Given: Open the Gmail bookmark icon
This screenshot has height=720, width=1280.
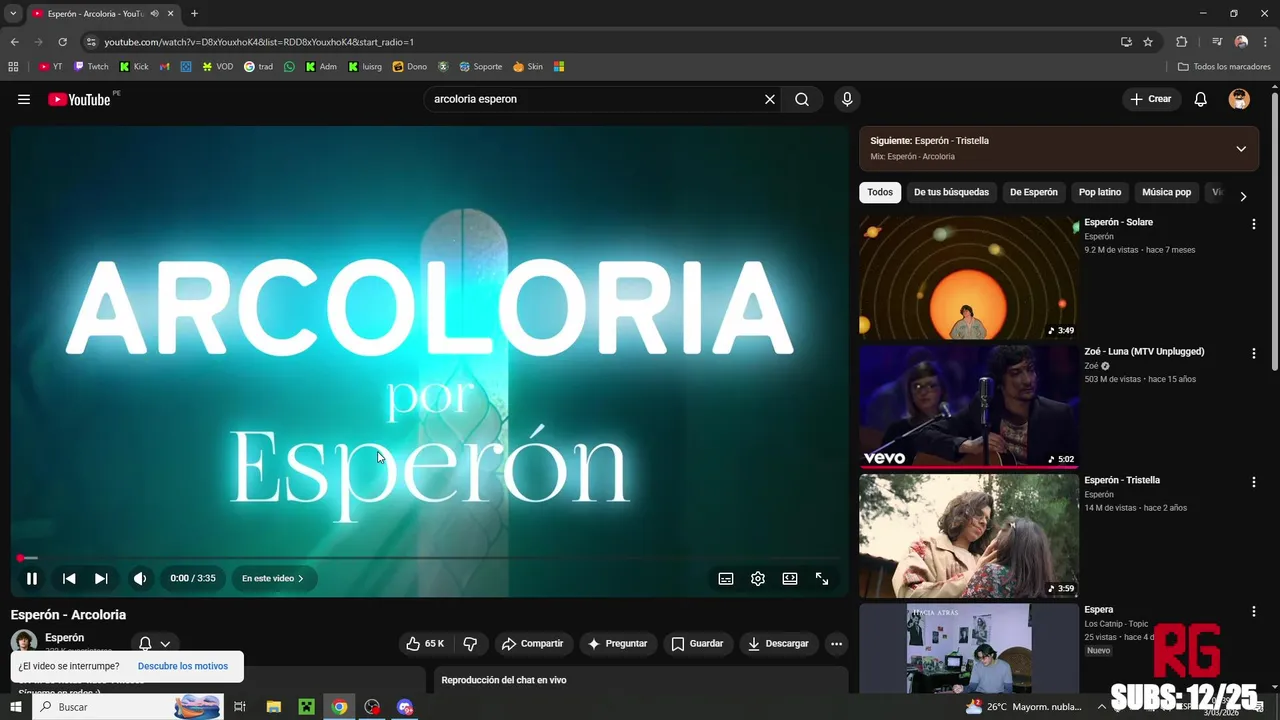Looking at the screenshot, I should point(165,67).
